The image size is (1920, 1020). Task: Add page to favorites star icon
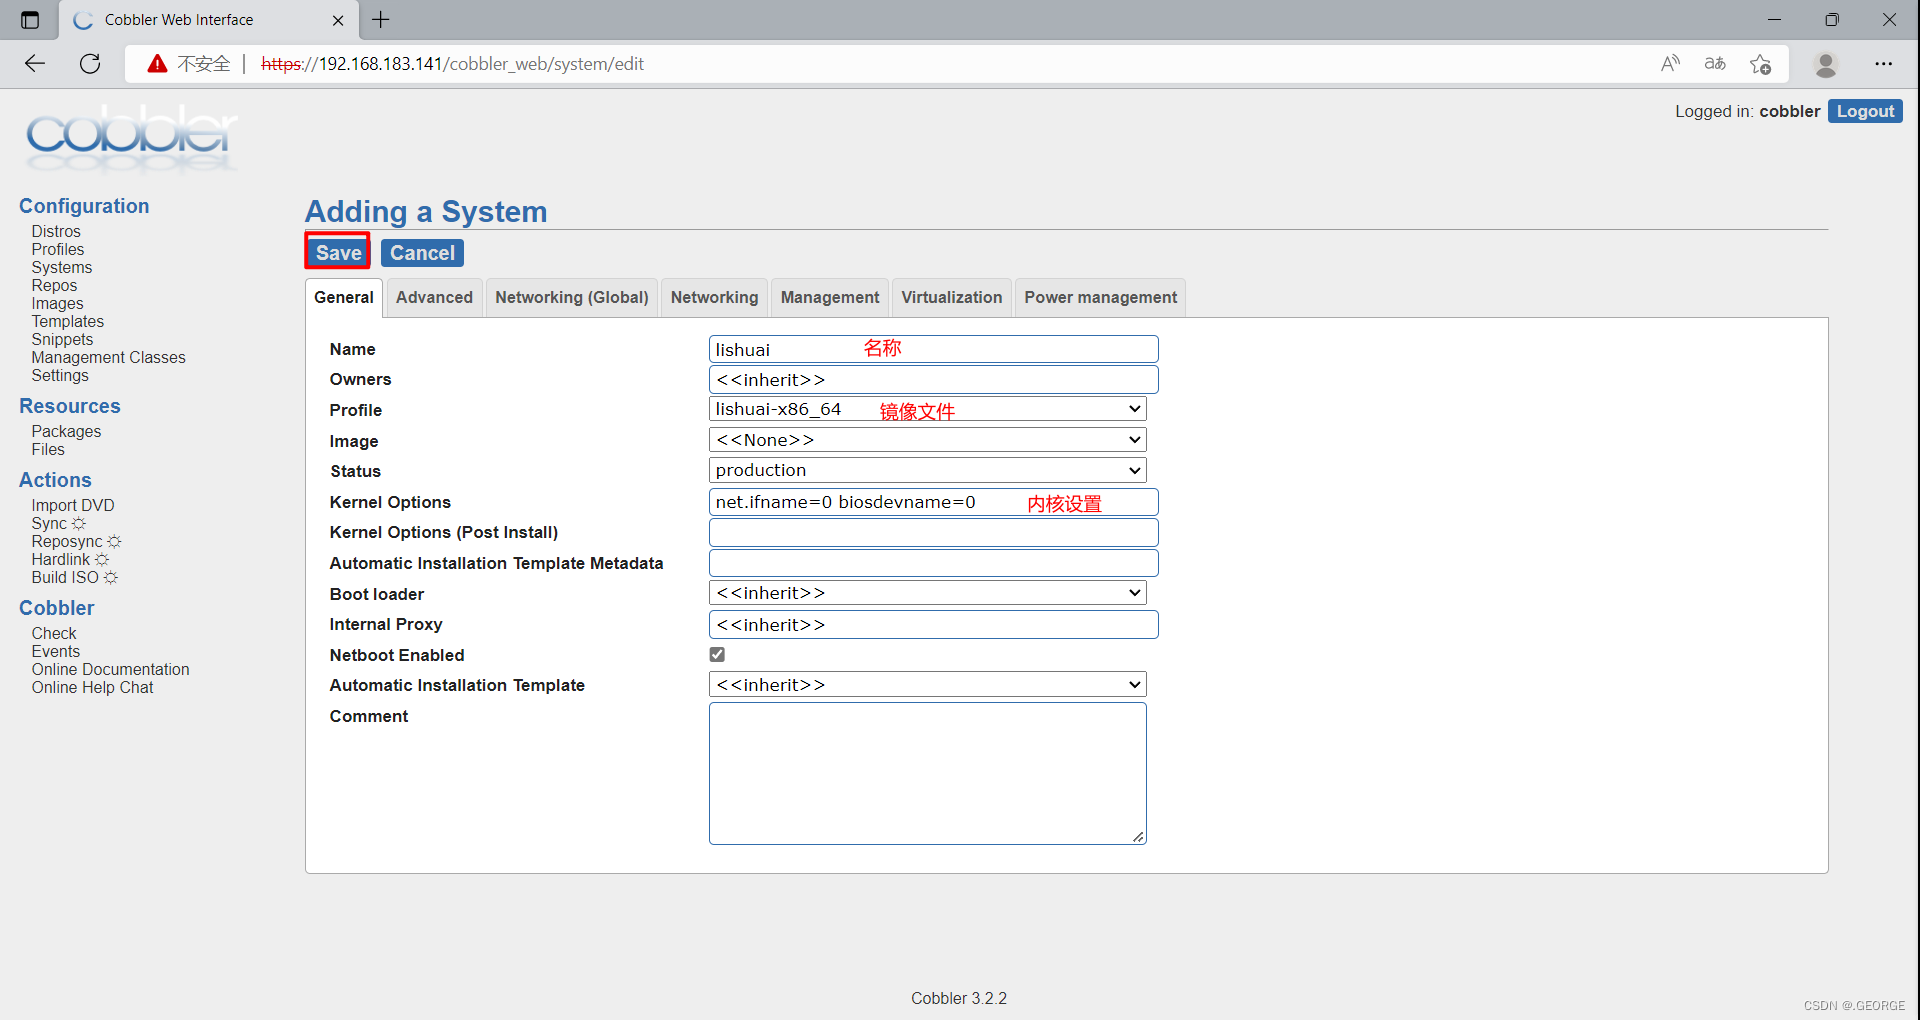tap(1760, 64)
